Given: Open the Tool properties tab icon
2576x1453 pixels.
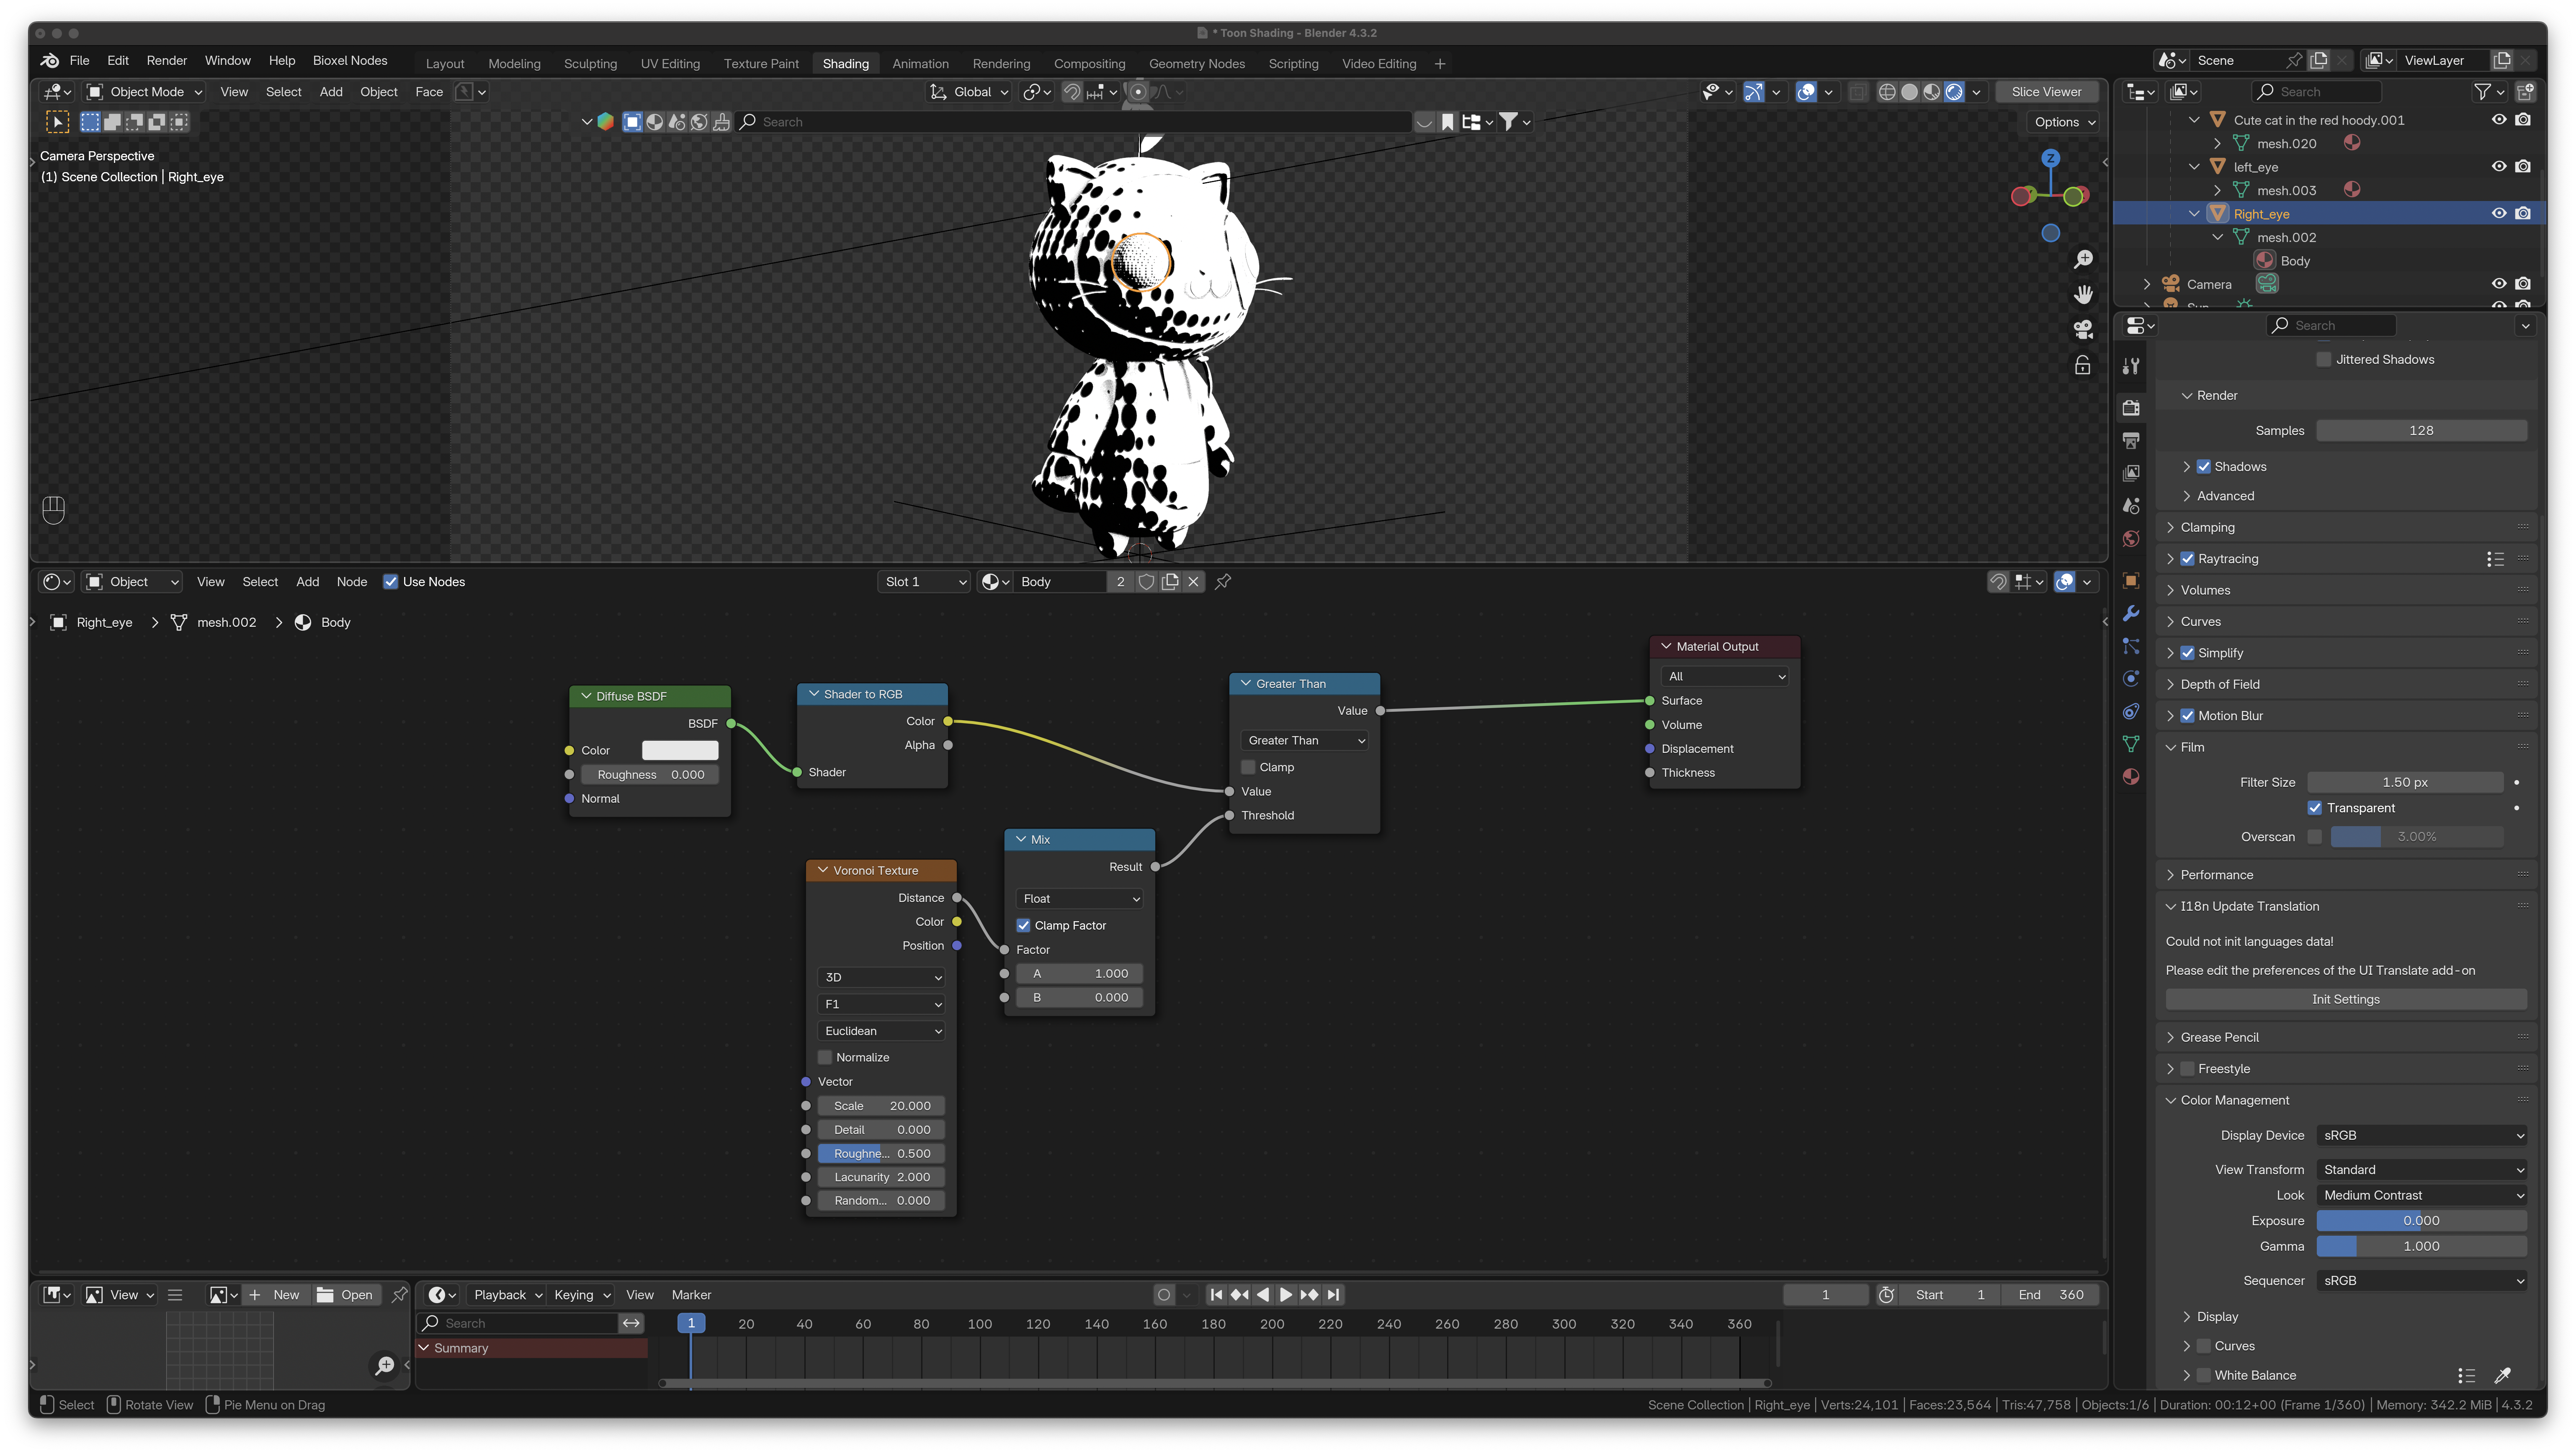Looking at the screenshot, I should click(2131, 367).
